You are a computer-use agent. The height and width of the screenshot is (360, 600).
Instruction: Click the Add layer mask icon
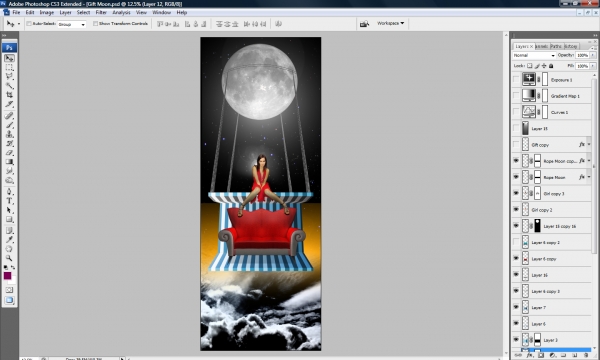coord(541,355)
